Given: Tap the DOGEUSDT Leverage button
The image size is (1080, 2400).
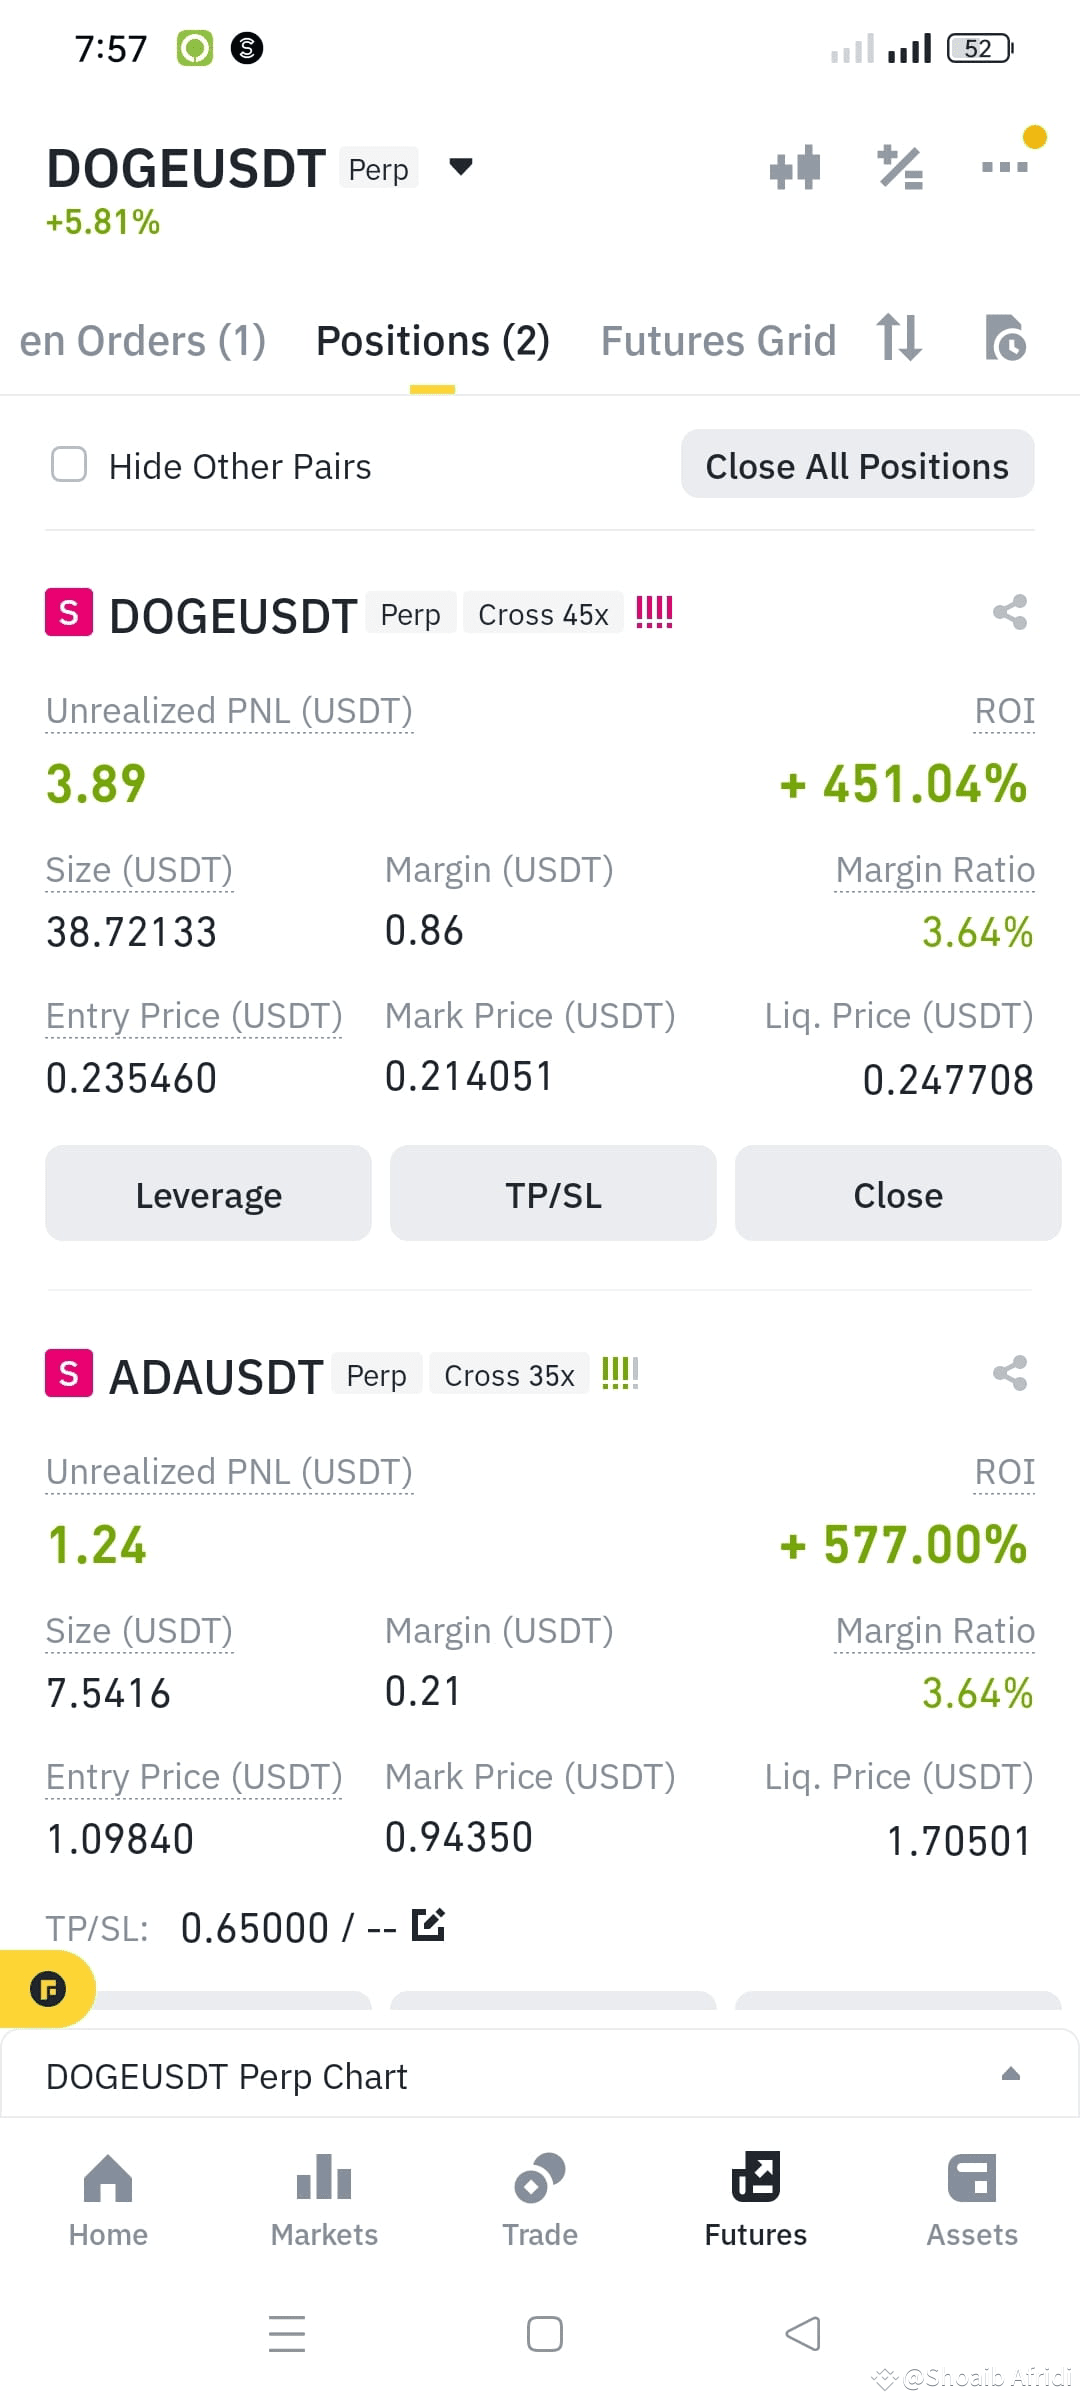Looking at the screenshot, I should point(208,1194).
